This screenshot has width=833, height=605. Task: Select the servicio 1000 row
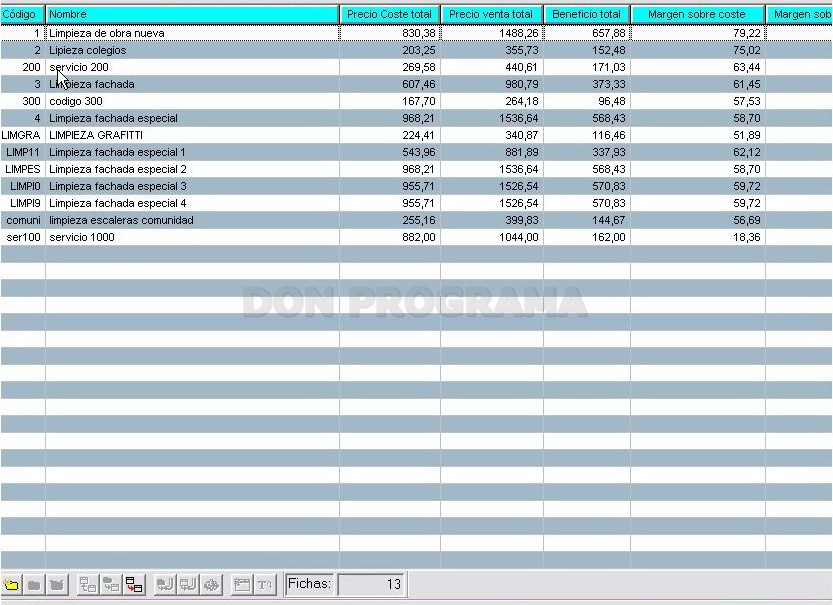pos(416,237)
